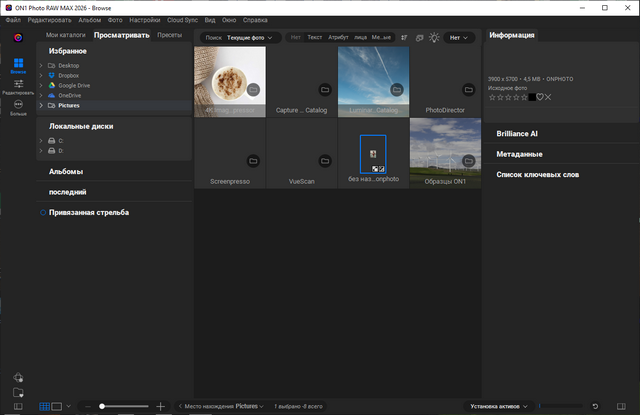This screenshot has height=415, width=640.
Task: Expand the Google Drive tree chevron
Action: (41, 86)
